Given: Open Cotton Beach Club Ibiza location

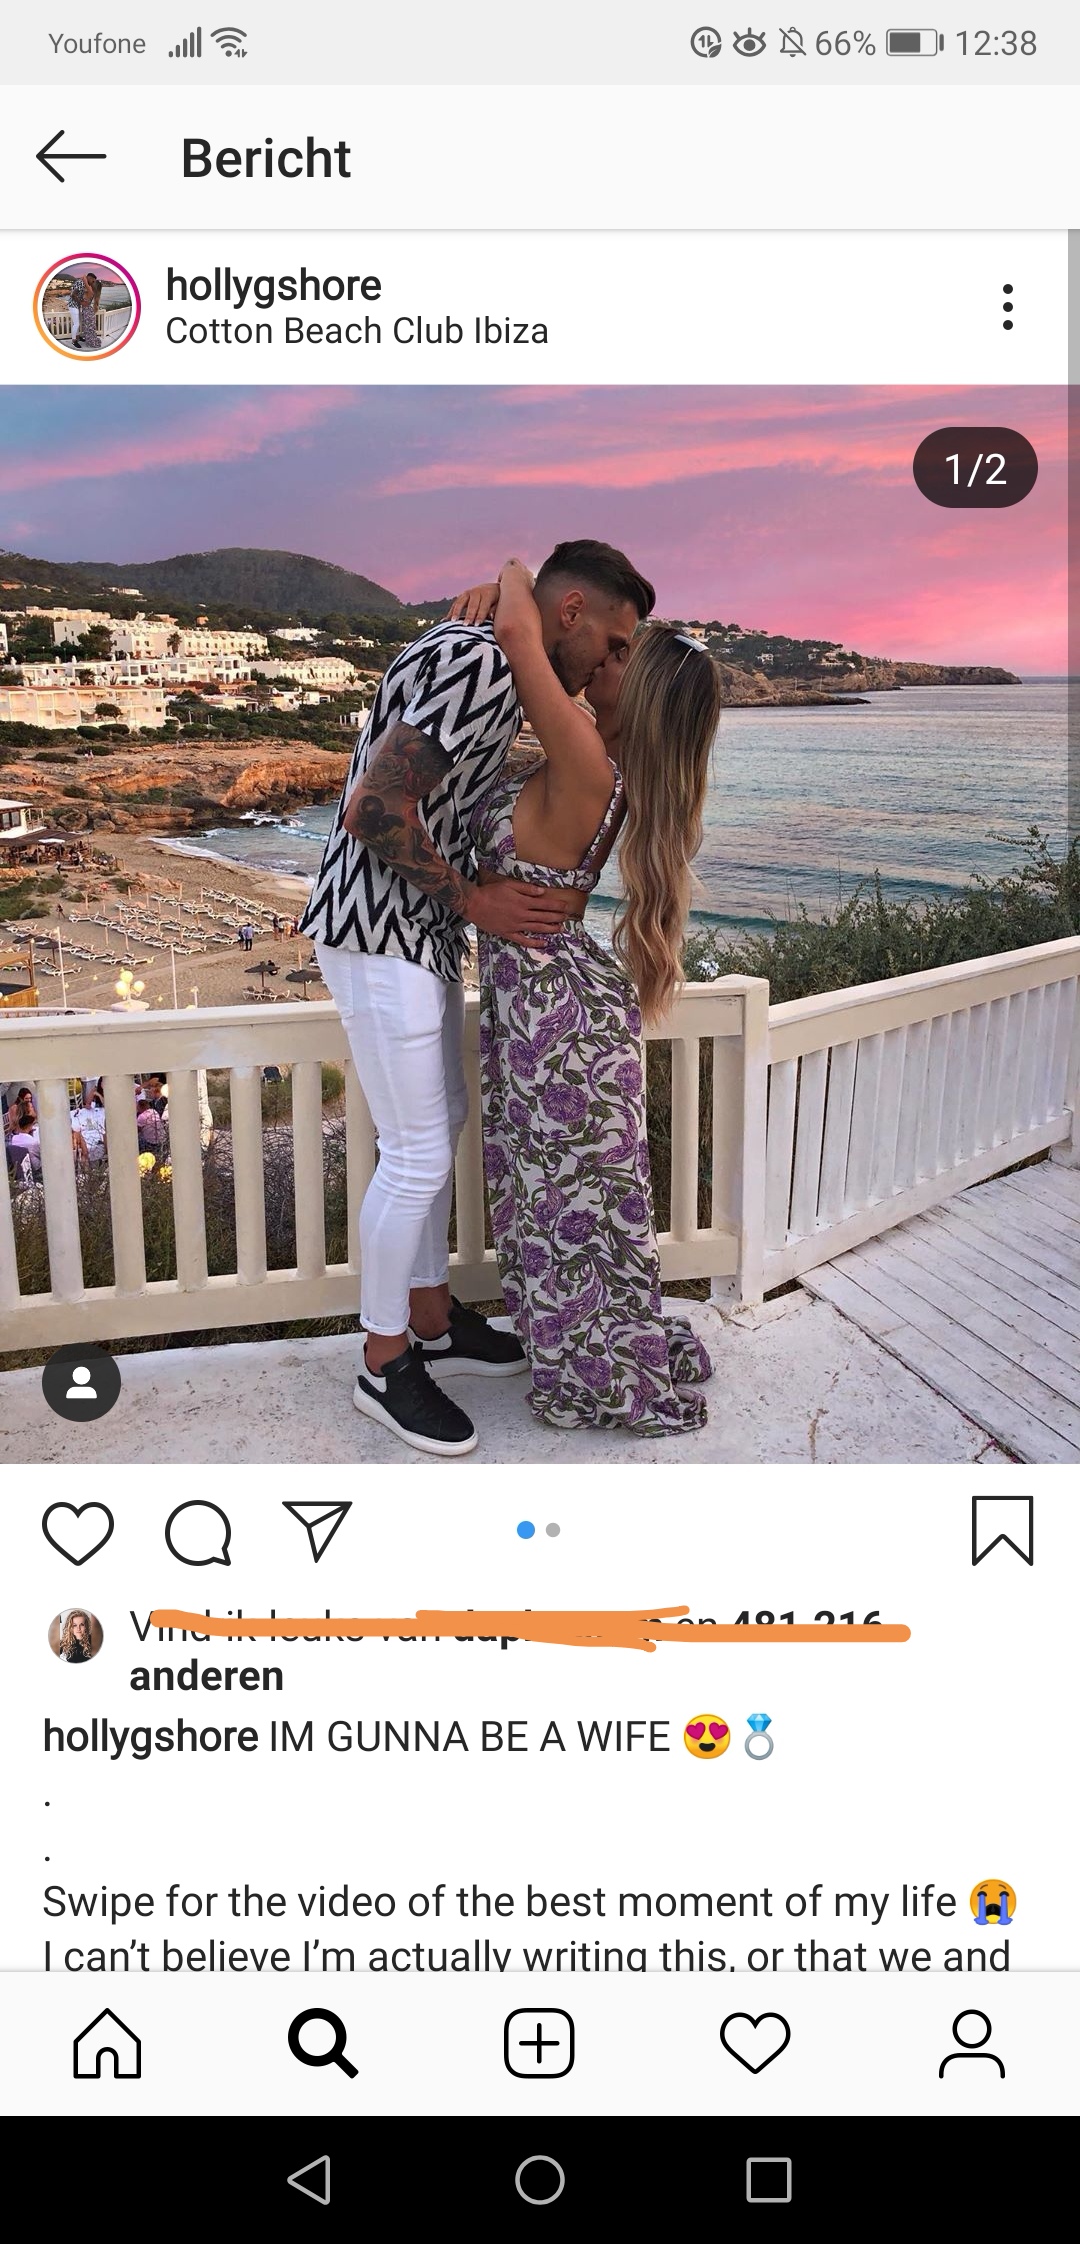Looking at the screenshot, I should 357,331.
